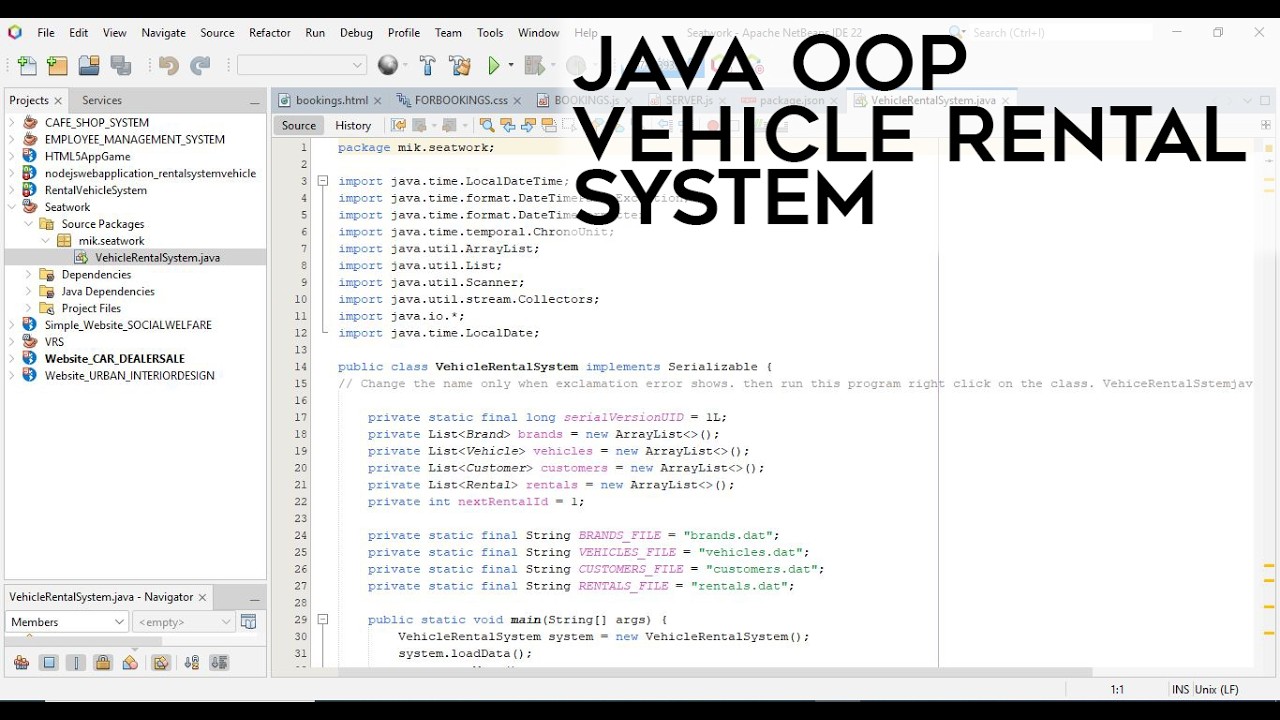This screenshot has width=1280, height=720.
Task: Click Find Previous Occurrence arrow icon
Action: coord(508,125)
